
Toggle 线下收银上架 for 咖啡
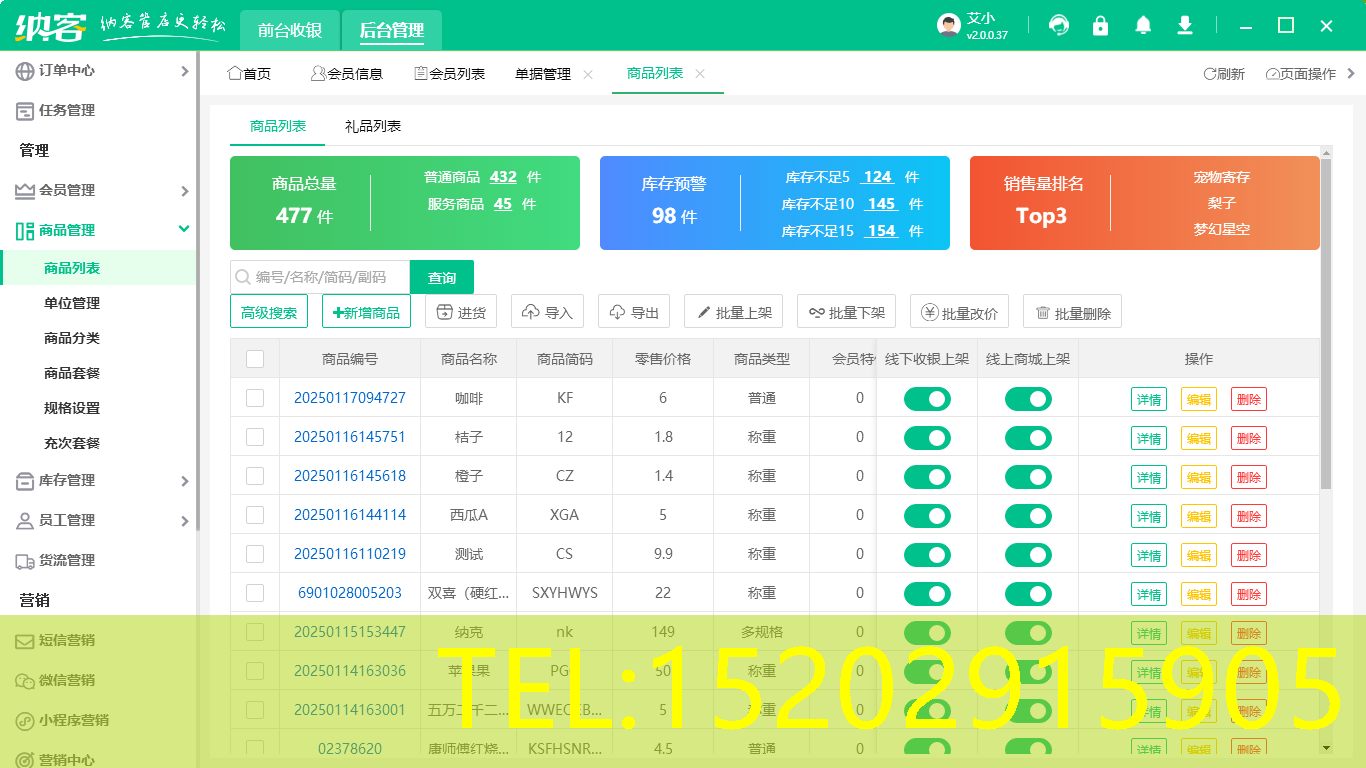click(927, 399)
